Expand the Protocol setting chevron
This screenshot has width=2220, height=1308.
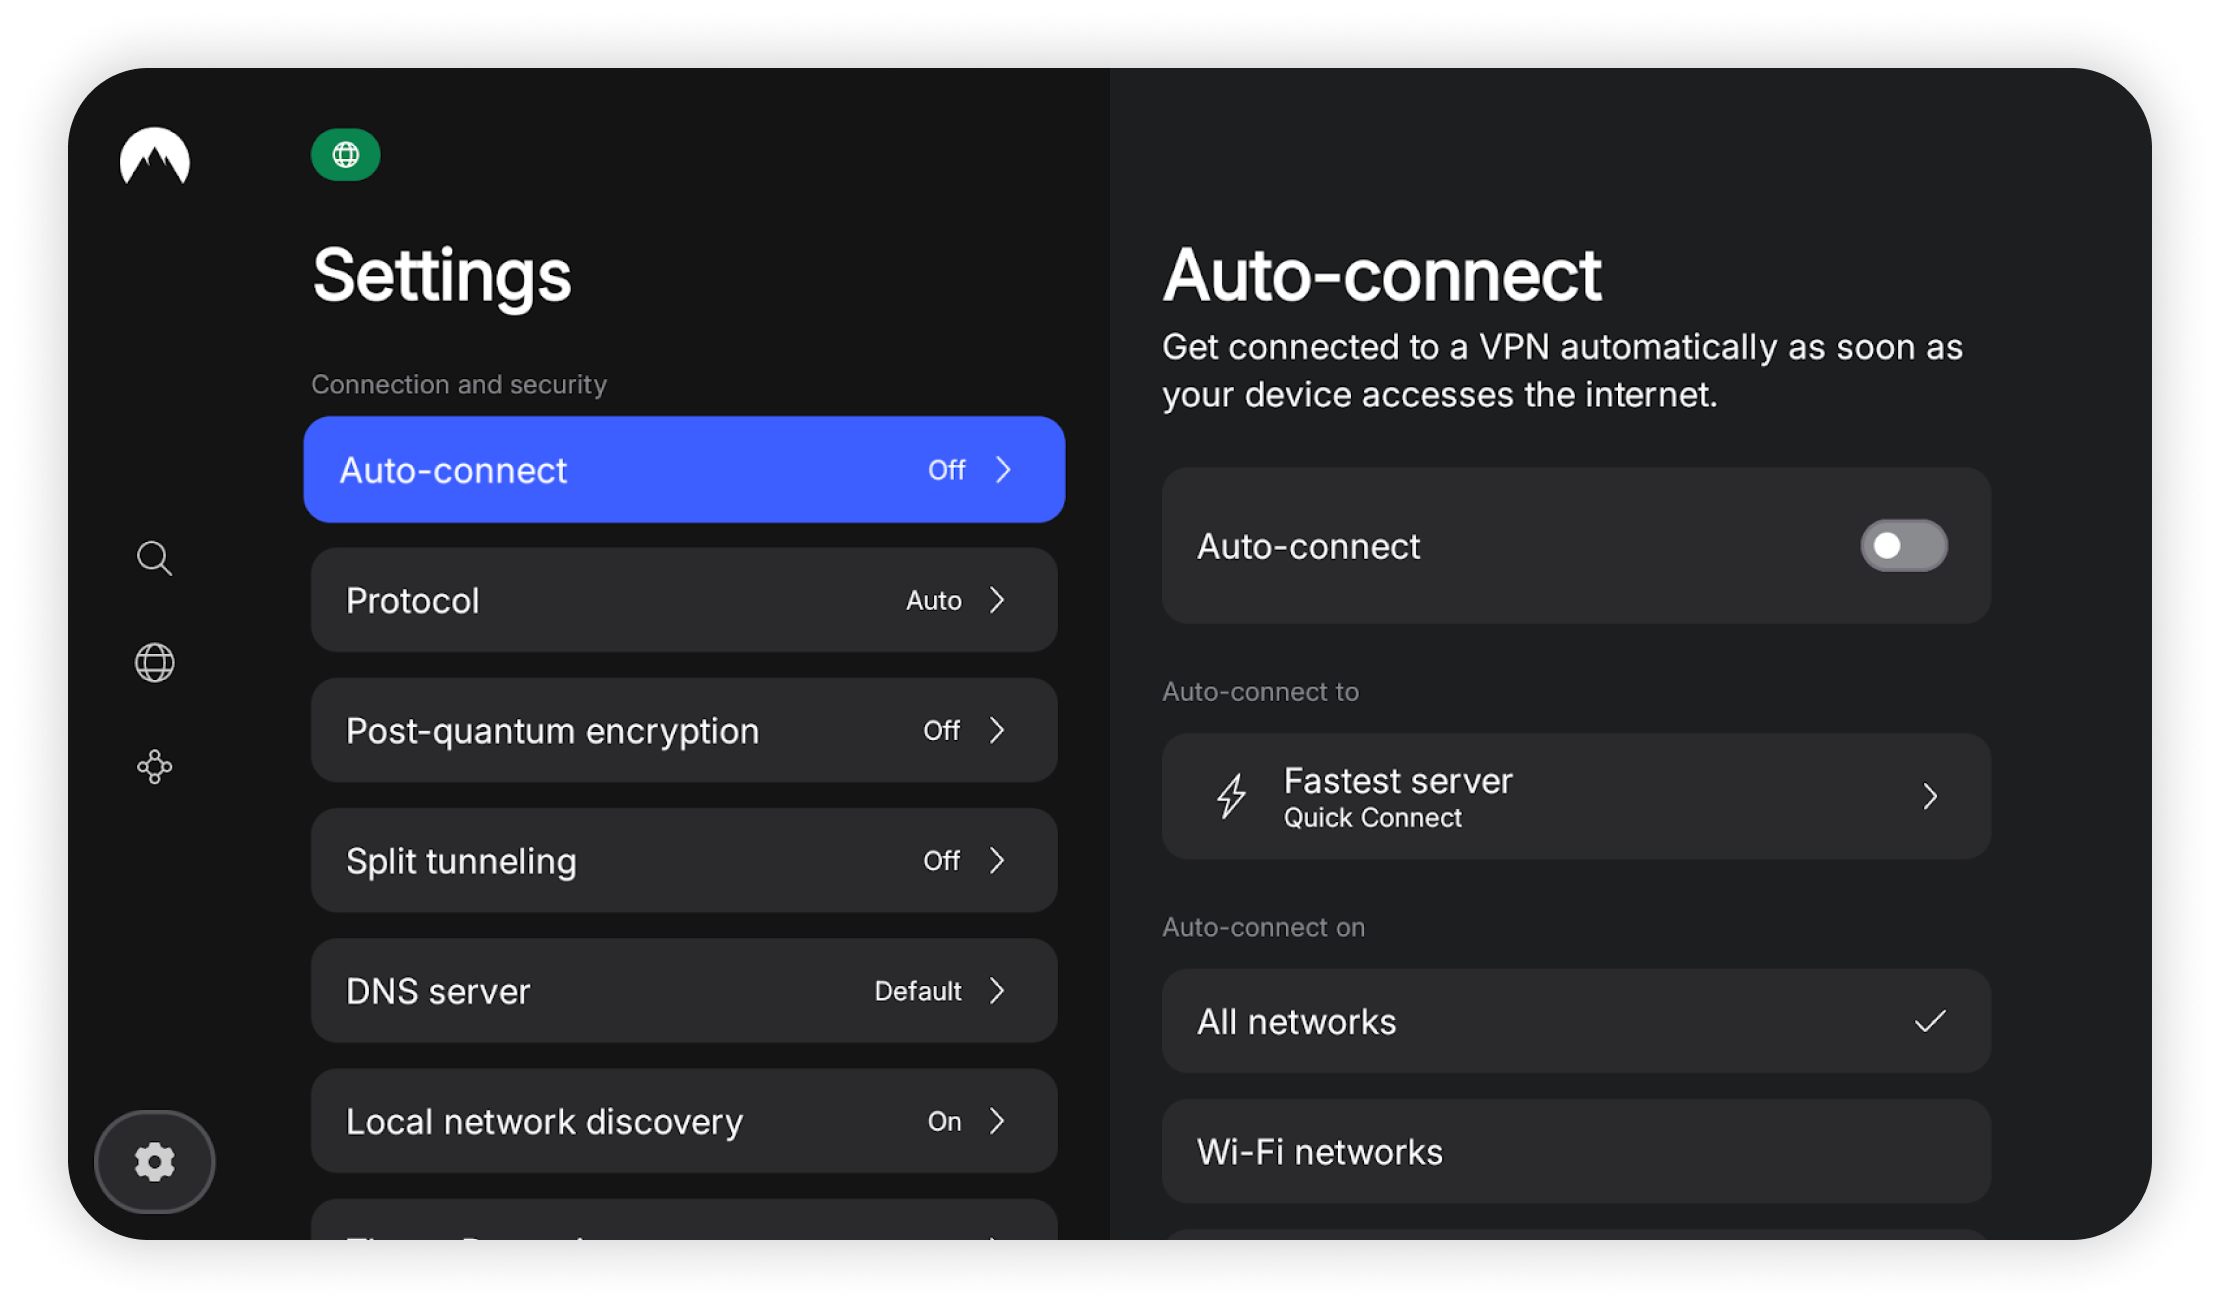pyautogui.click(x=997, y=600)
